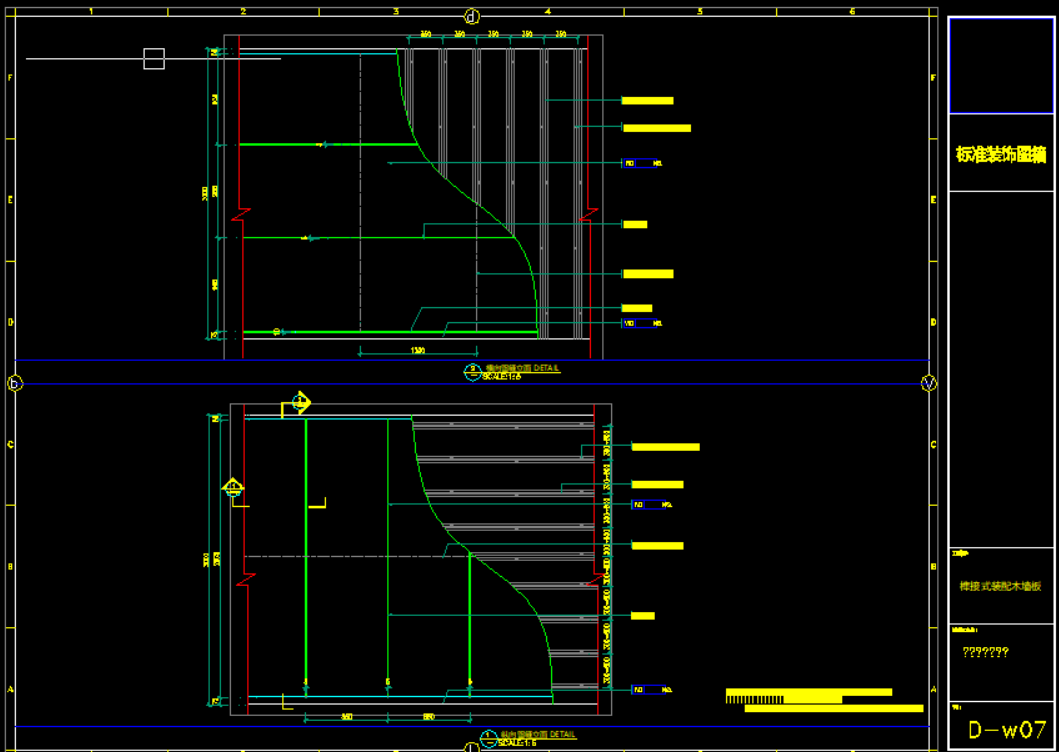Click the circled d marker on top border
This screenshot has height=752, width=1059.
click(x=471, y=17)
